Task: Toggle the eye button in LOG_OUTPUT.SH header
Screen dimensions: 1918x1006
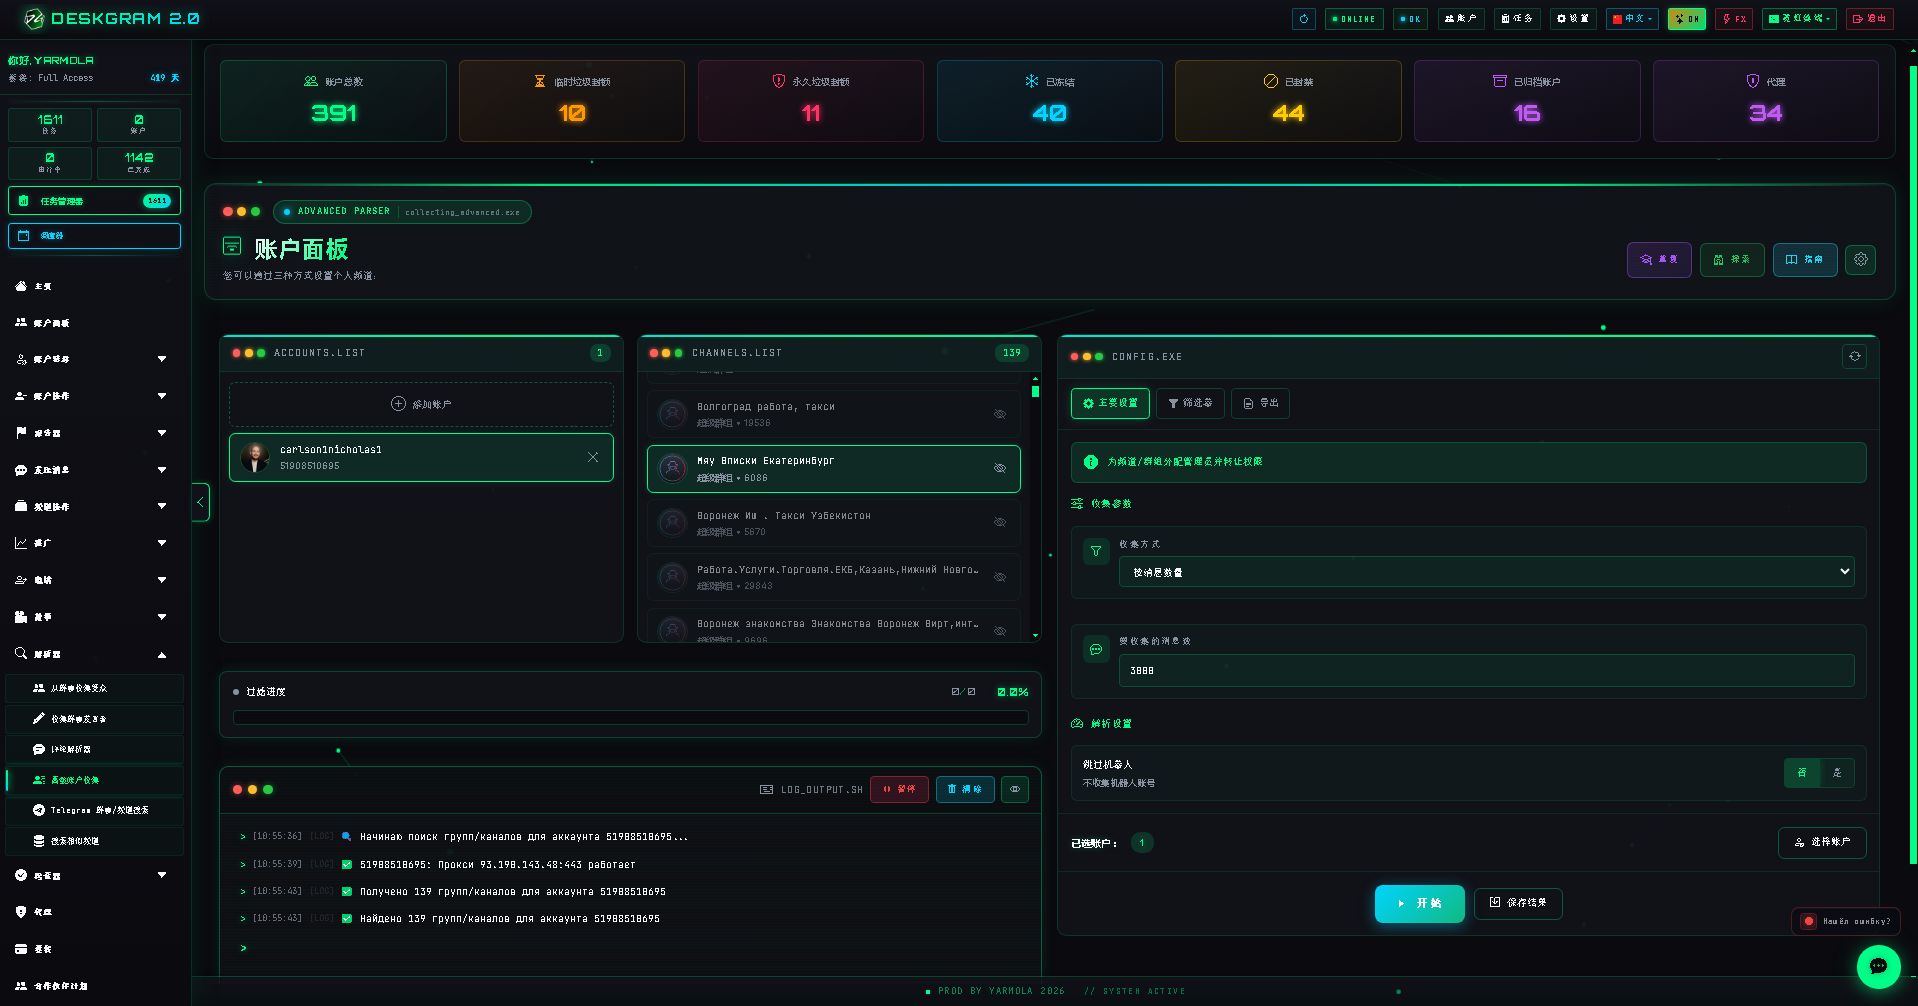Action: coord(1015,789)
